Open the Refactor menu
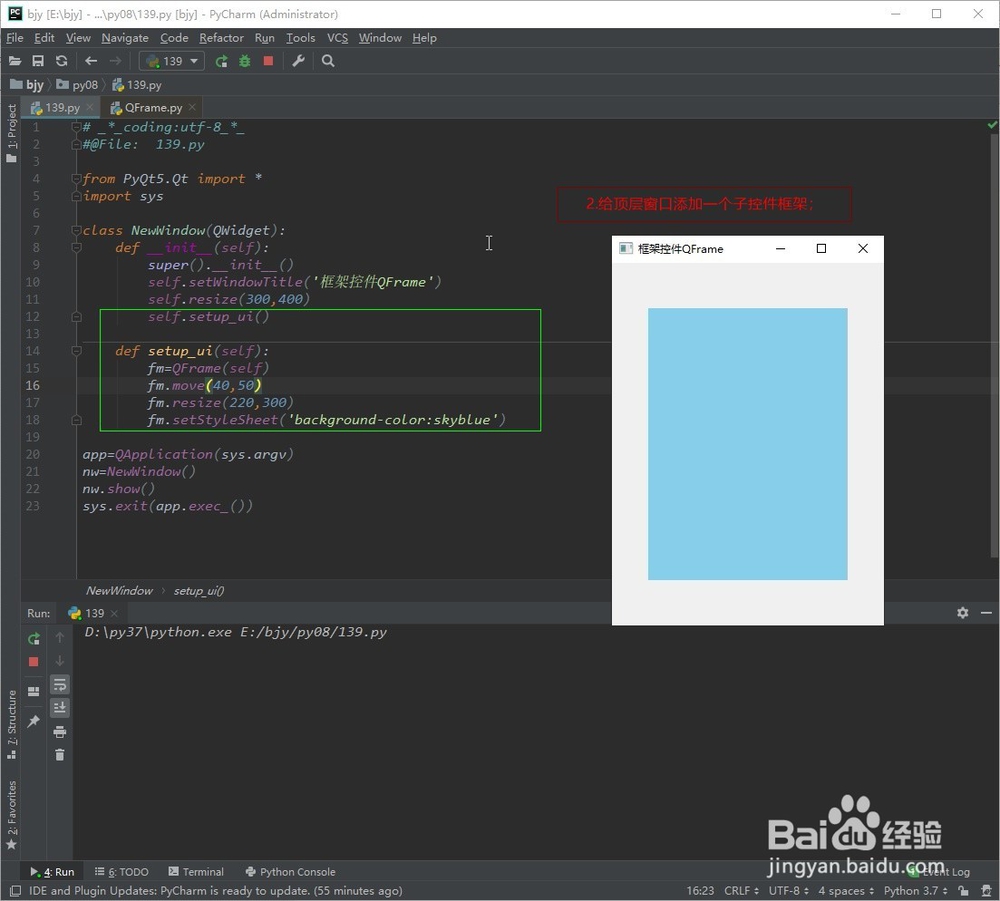 coord(221,38)
